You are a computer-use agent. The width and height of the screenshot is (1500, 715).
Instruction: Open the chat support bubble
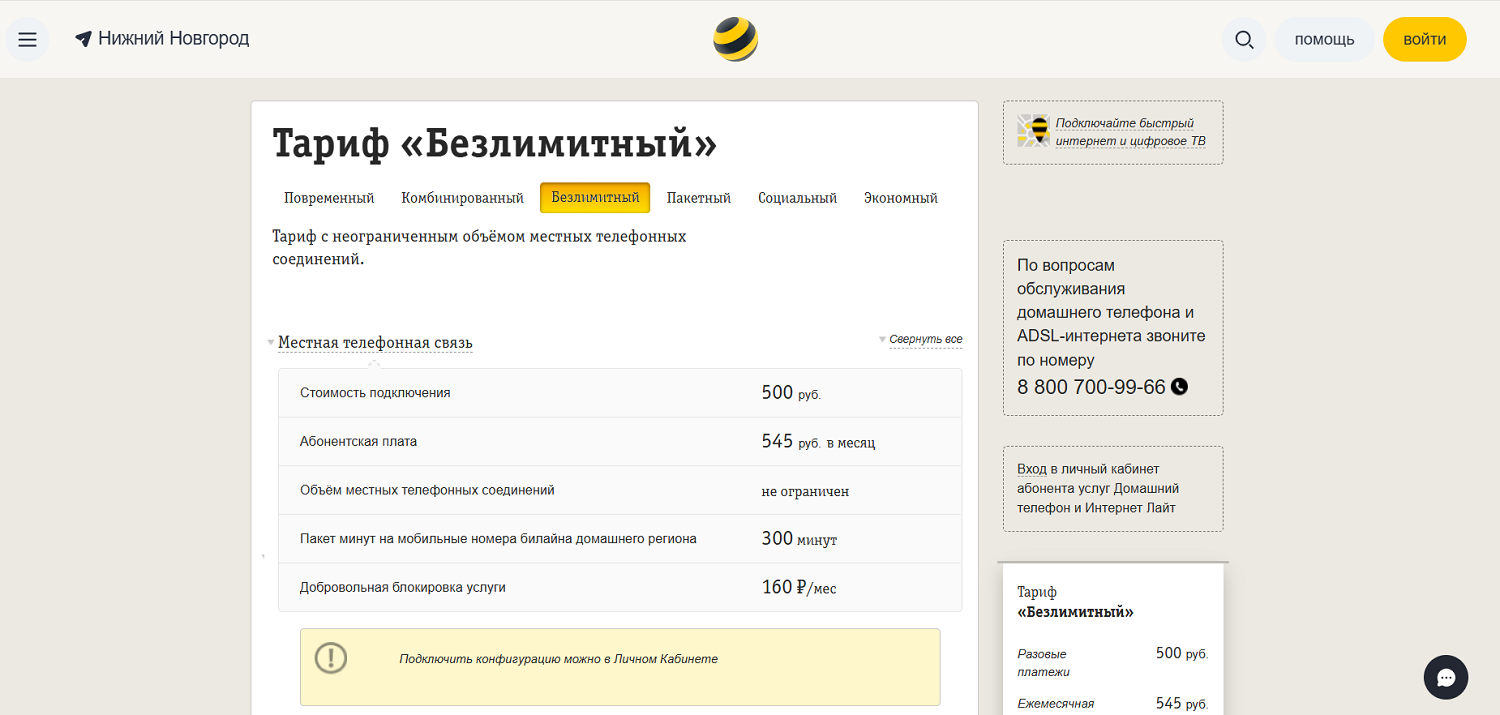(x=1445, y=677)
